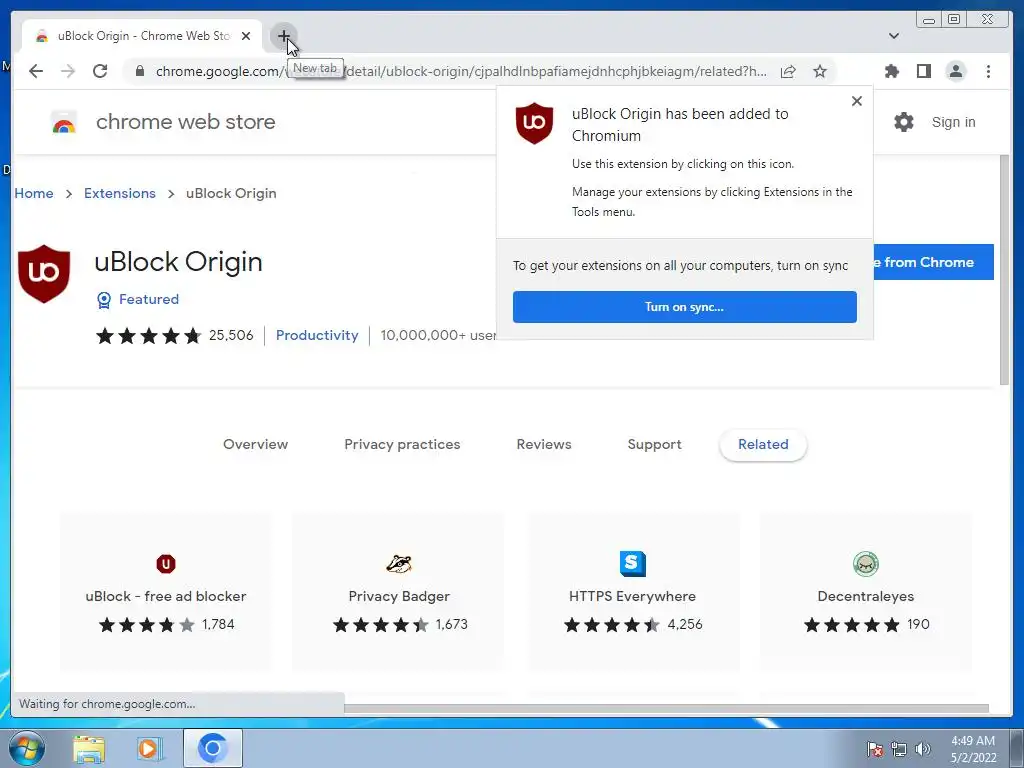Viewport: 1024px width, 768px height.
Task: Click the padlock site info icon
Action: (x=139, y=71)
